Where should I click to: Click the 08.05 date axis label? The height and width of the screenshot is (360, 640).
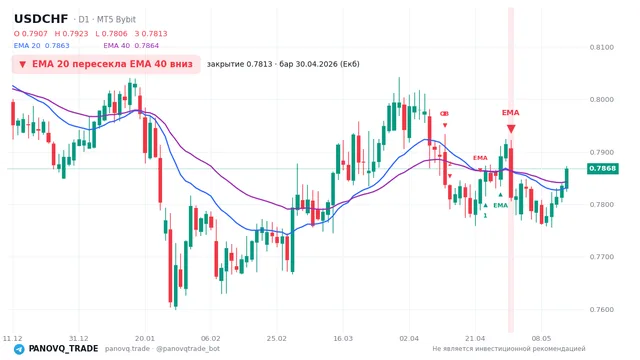click(541, 338)
